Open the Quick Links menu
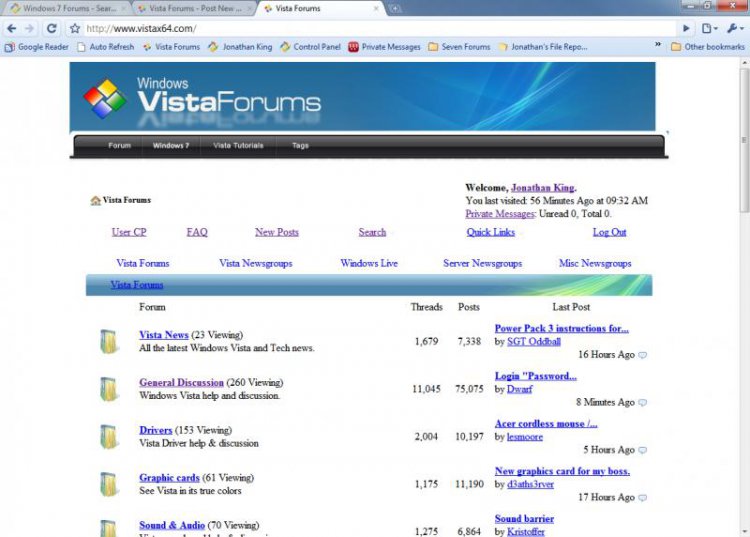Viewport: 750px width, 537px height. pyautogui.click(x=491, y=232)
